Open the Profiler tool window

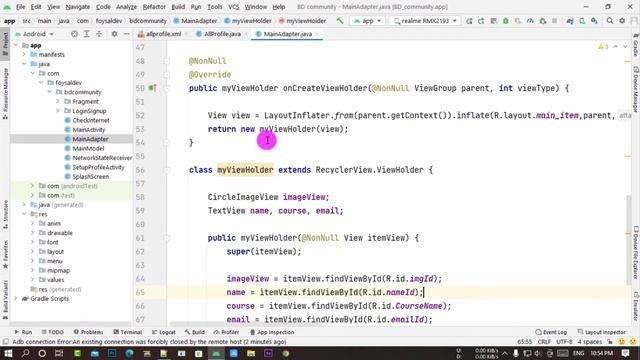pos(227,332)
